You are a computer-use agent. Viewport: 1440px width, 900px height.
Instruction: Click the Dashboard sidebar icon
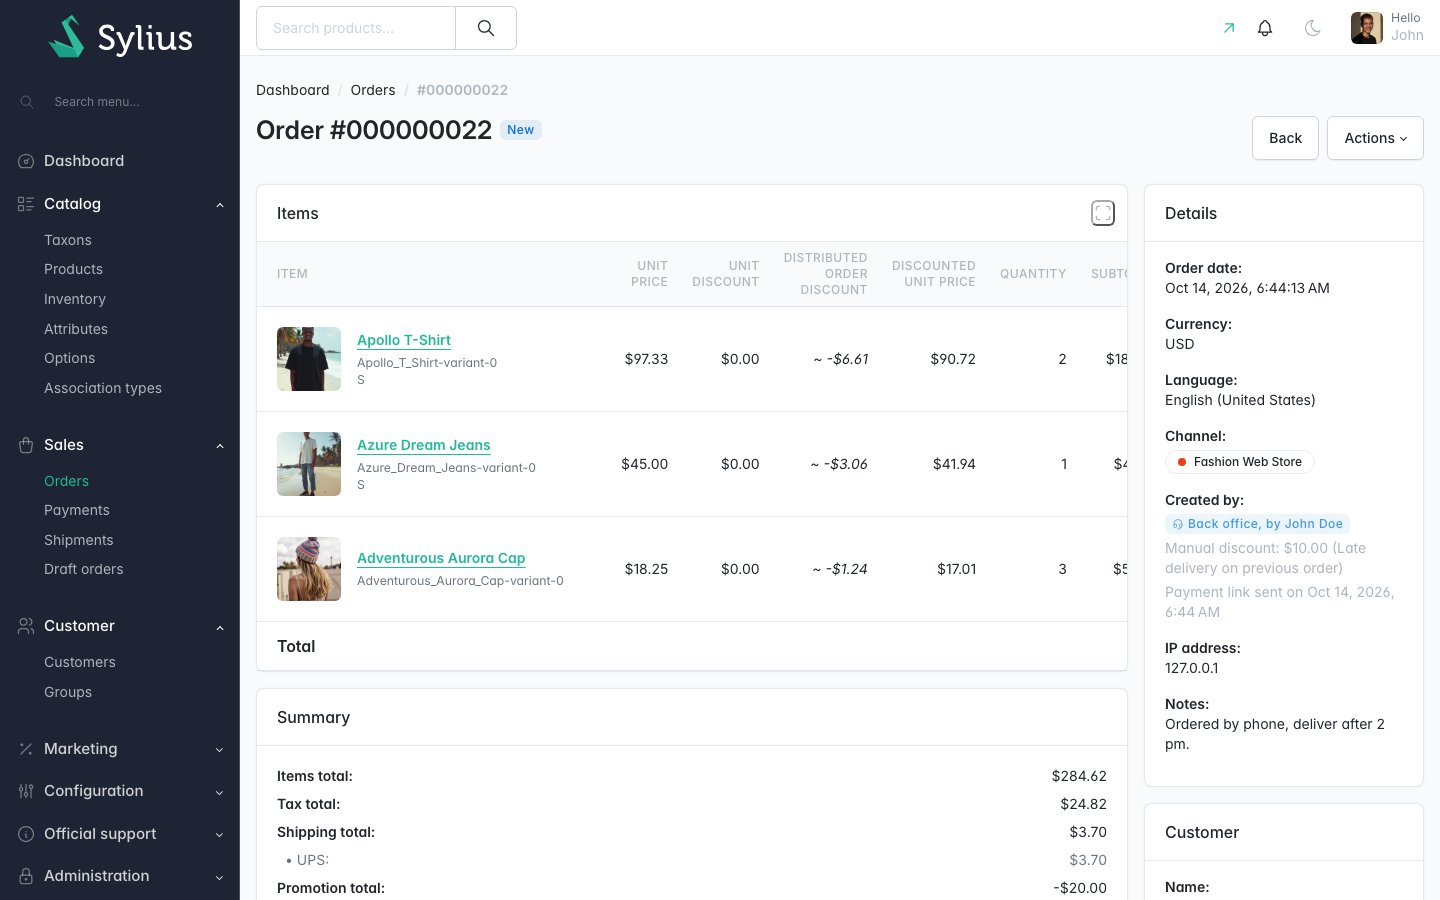click(26, 161)
